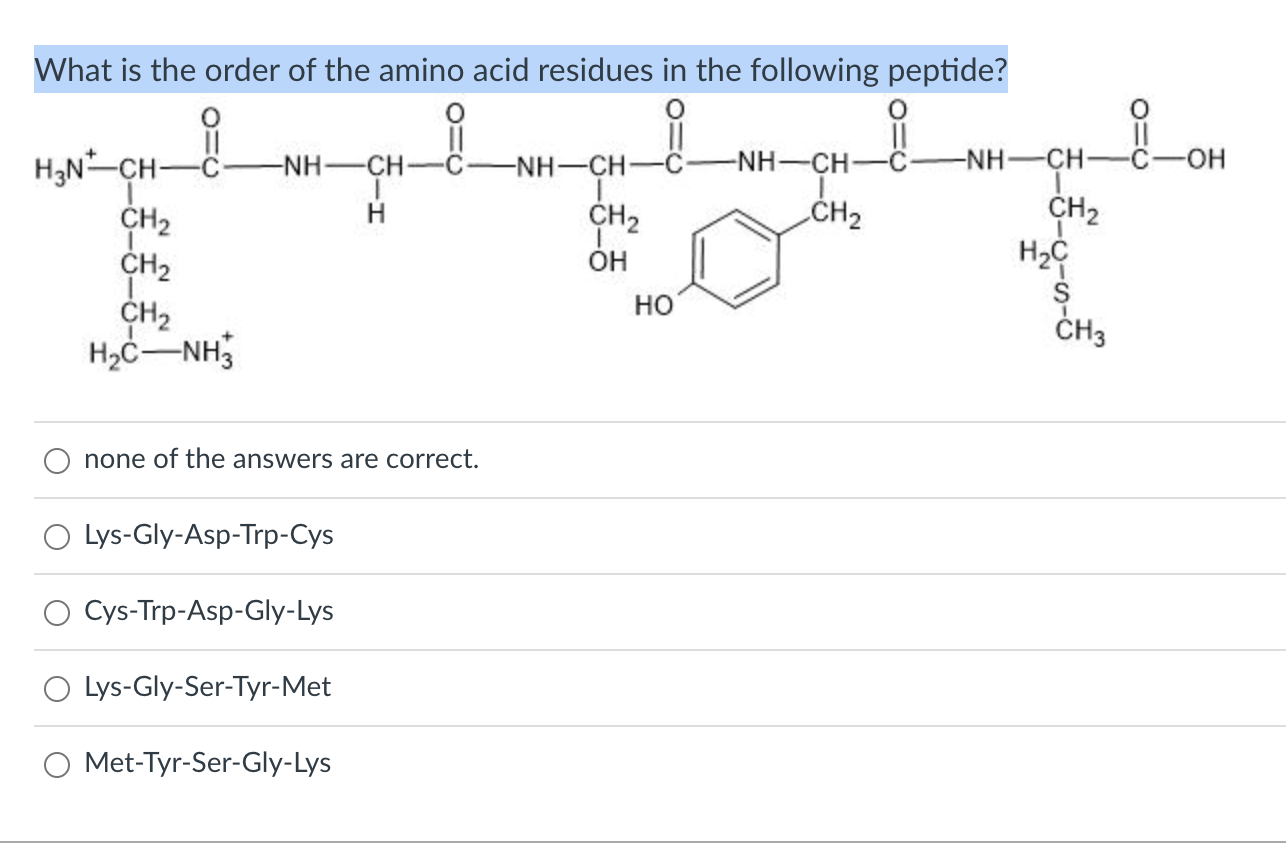Select the 'Lys-Gly-Ser-Tyr-Met' answer option

[57, 688]
